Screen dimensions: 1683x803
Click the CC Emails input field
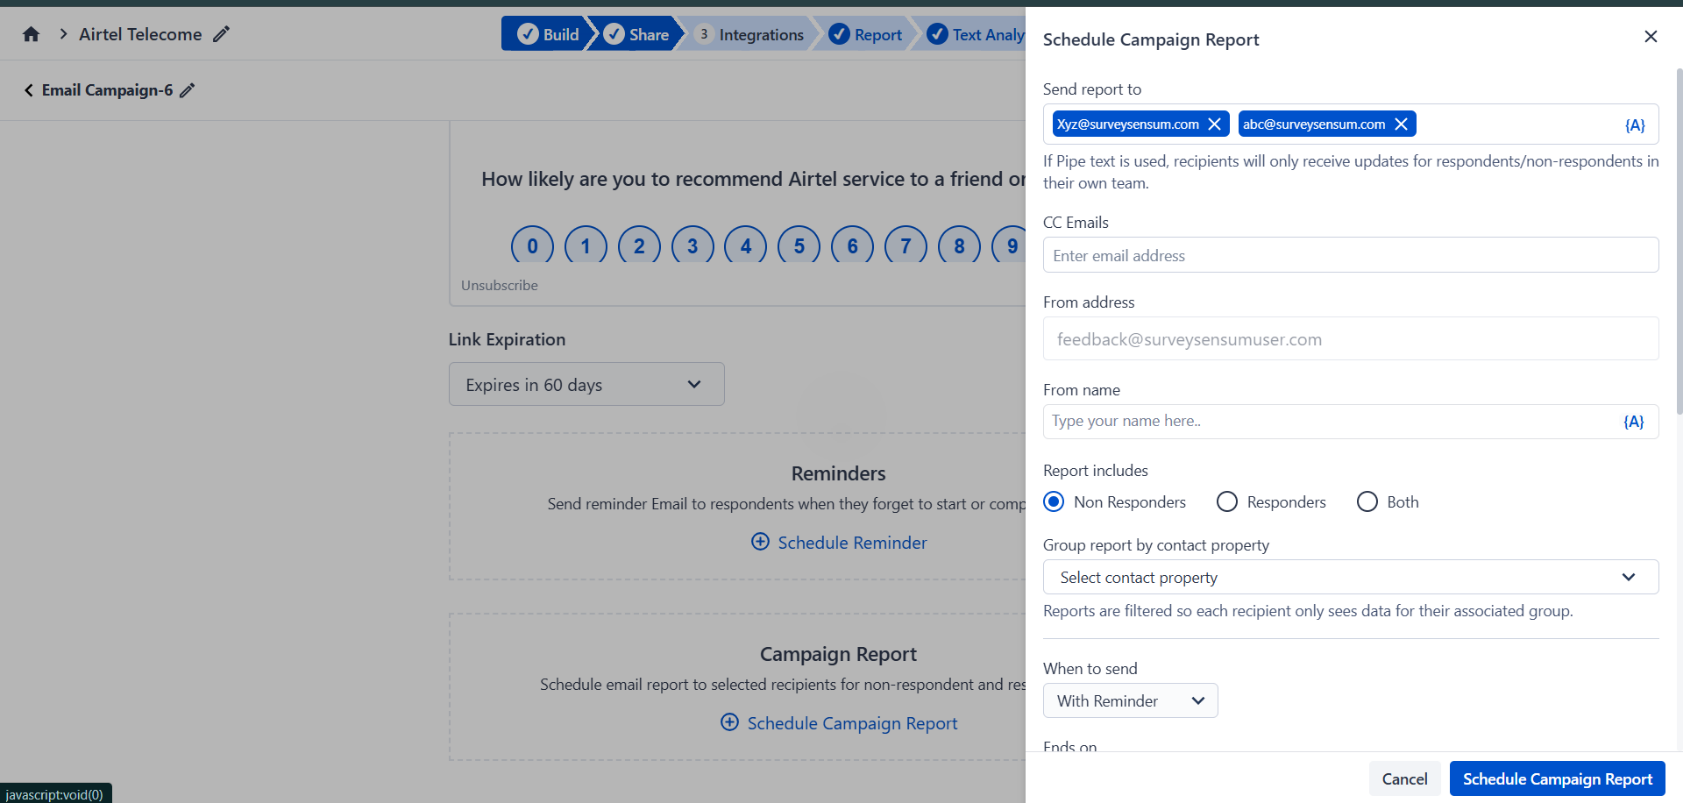(1350, 256)
